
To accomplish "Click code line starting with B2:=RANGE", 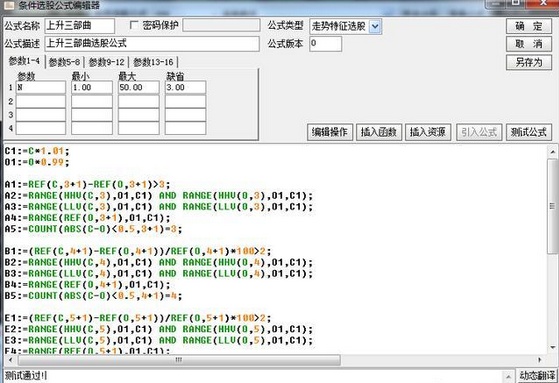I will [159, 262].
